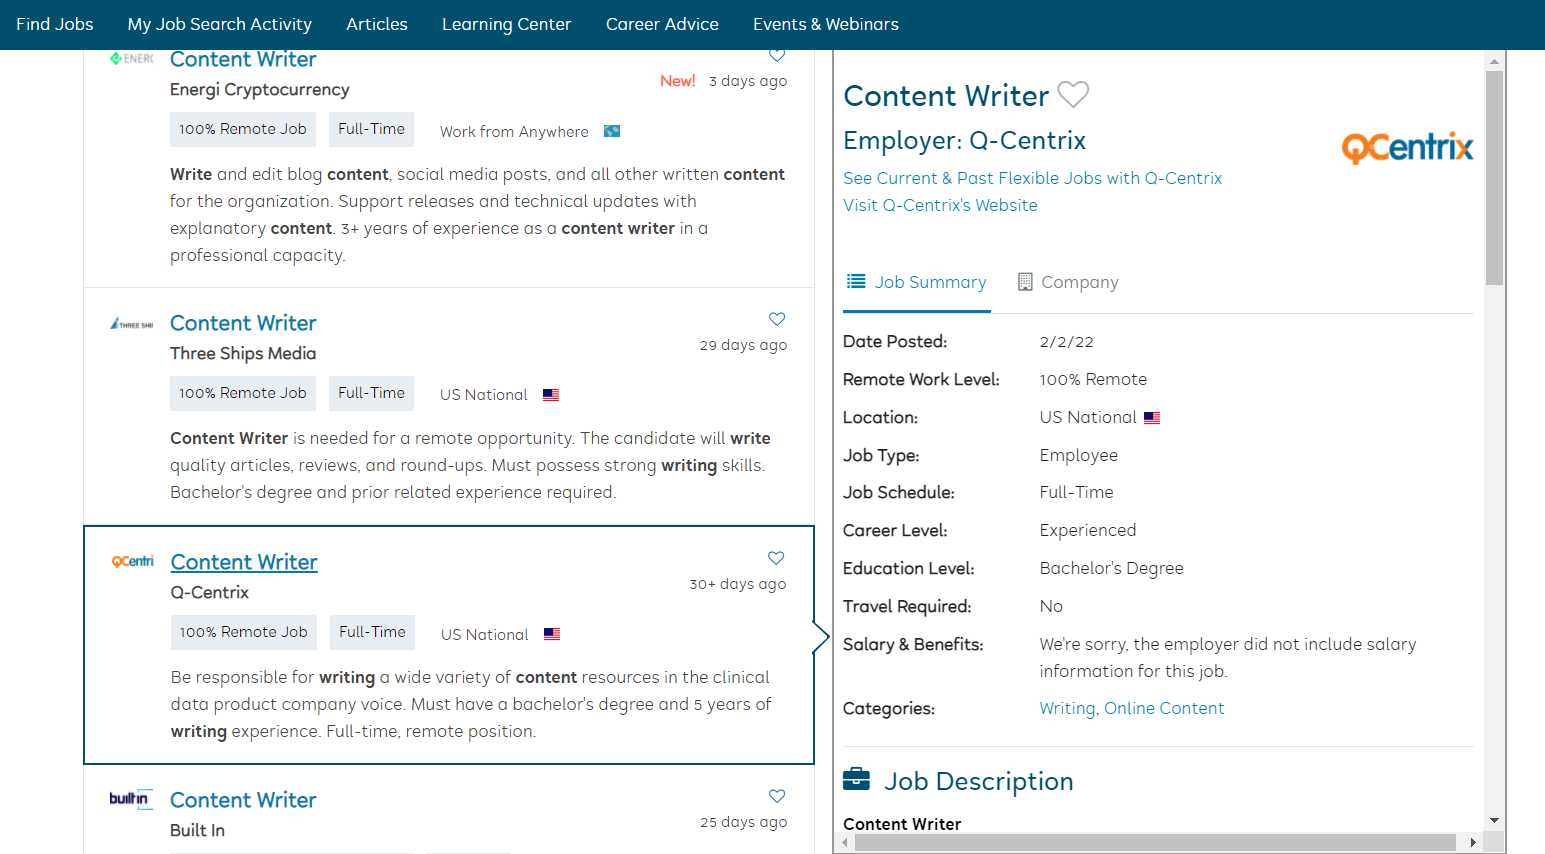Click the heart beside the detail panel title
The width and height of the screenshot is (1545, 854).
pyautogui.click(x=1073, y=94)
